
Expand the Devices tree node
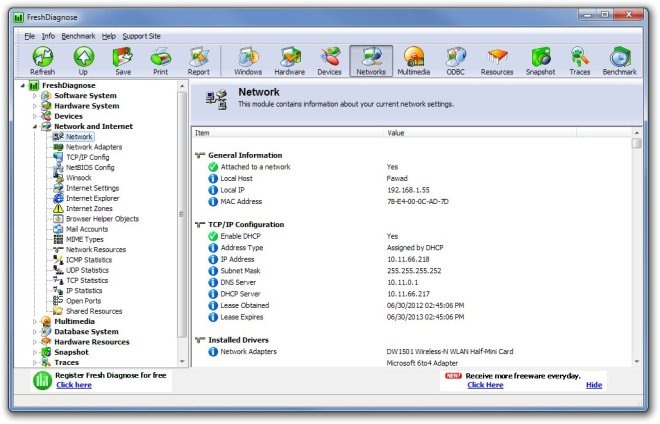(35, 116)
